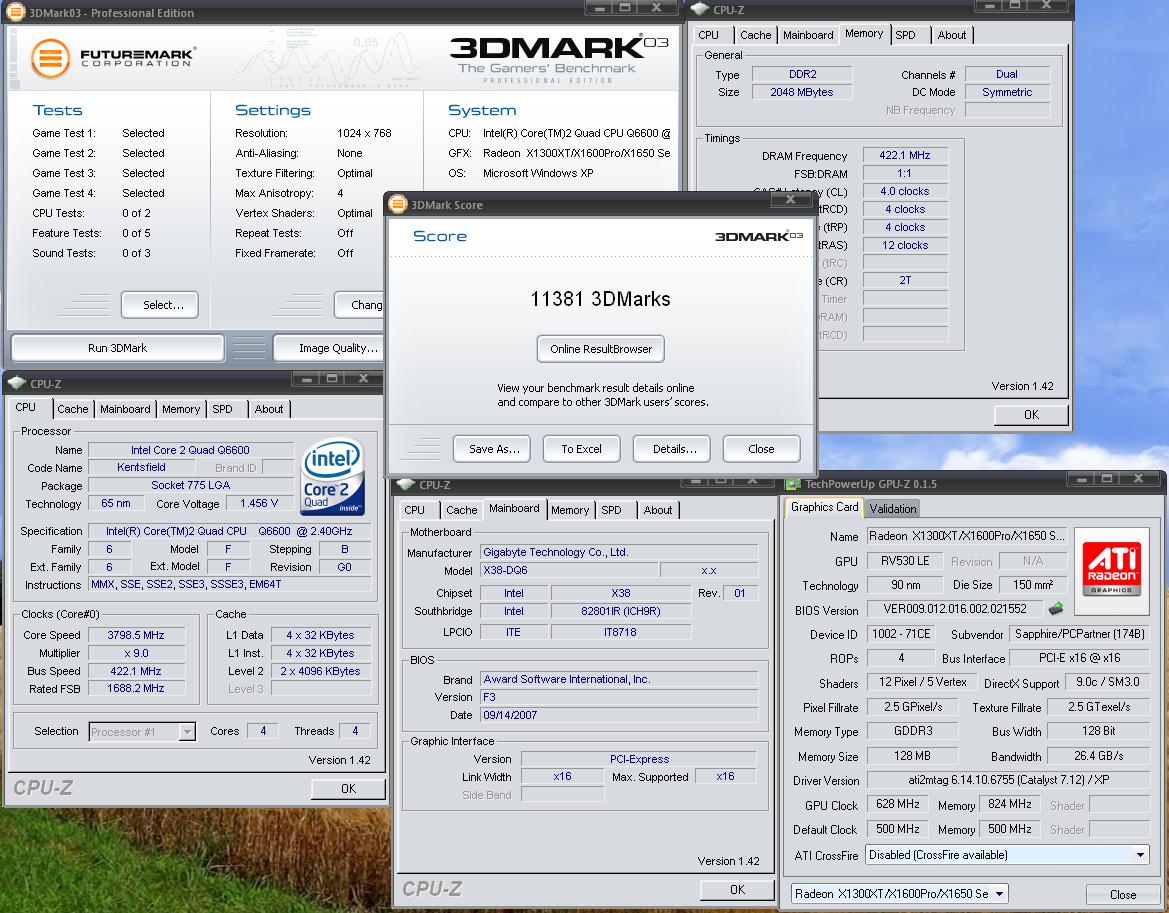The image size is (1169, 913).
Task: Click the Select... tests button
Action: (x=160, y=305)
